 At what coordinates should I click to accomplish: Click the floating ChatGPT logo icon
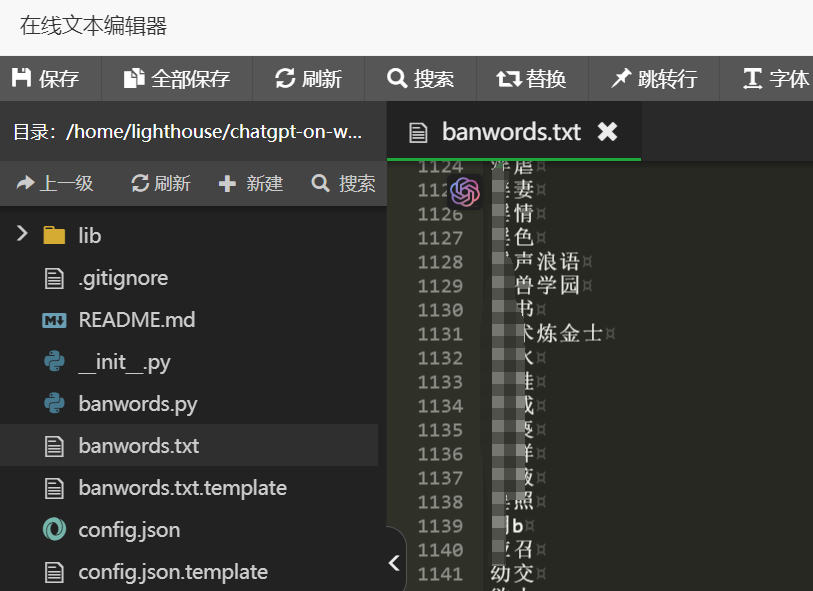465,192
